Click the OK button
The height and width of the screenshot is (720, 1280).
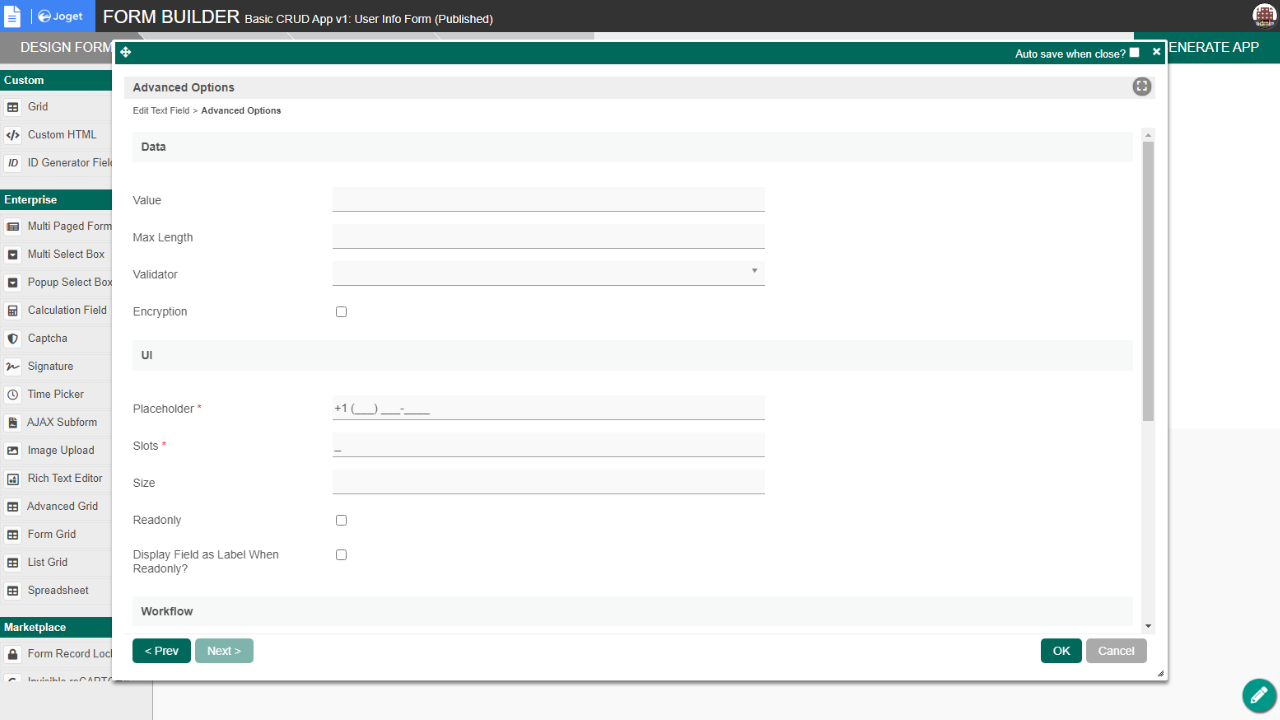pyautogui.click(x=1061, y=651)
